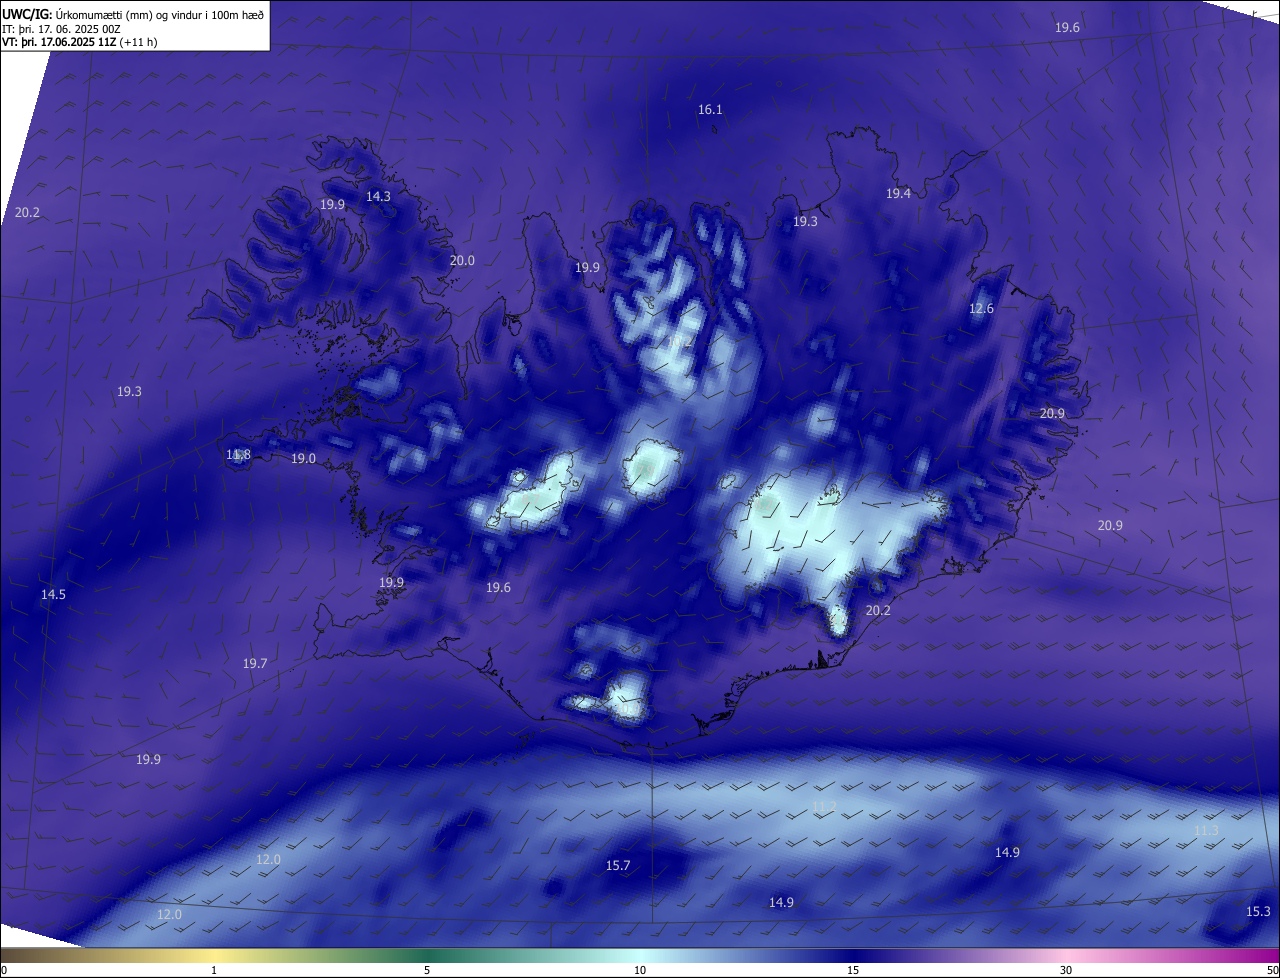Screen dimensions: 1280x978
Task: Select the 11.3 value over the southeast ocean
Action: pyautogui.click(x=1206, y=830)
